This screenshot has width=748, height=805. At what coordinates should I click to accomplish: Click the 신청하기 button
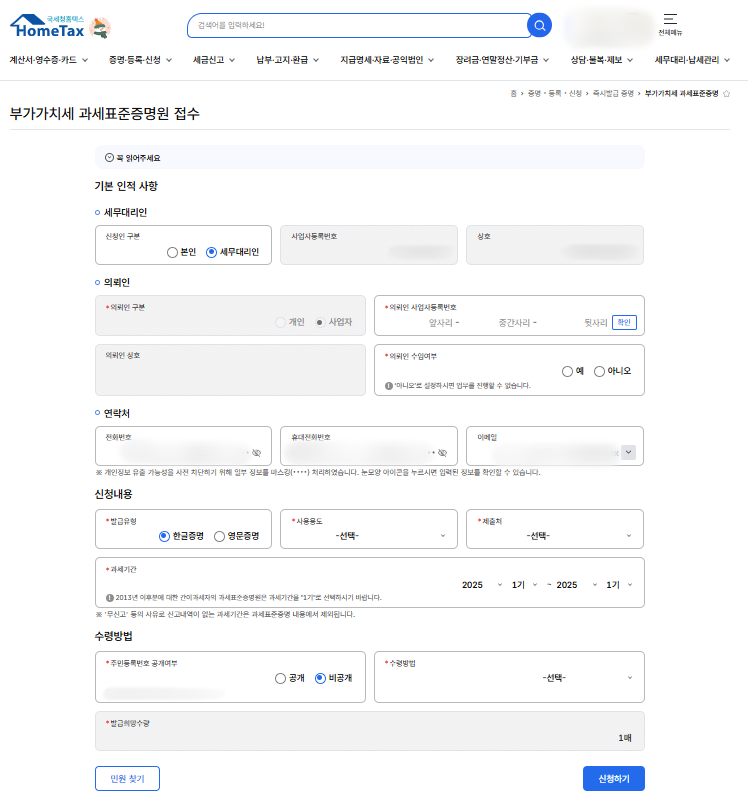[x=613, y=779]
